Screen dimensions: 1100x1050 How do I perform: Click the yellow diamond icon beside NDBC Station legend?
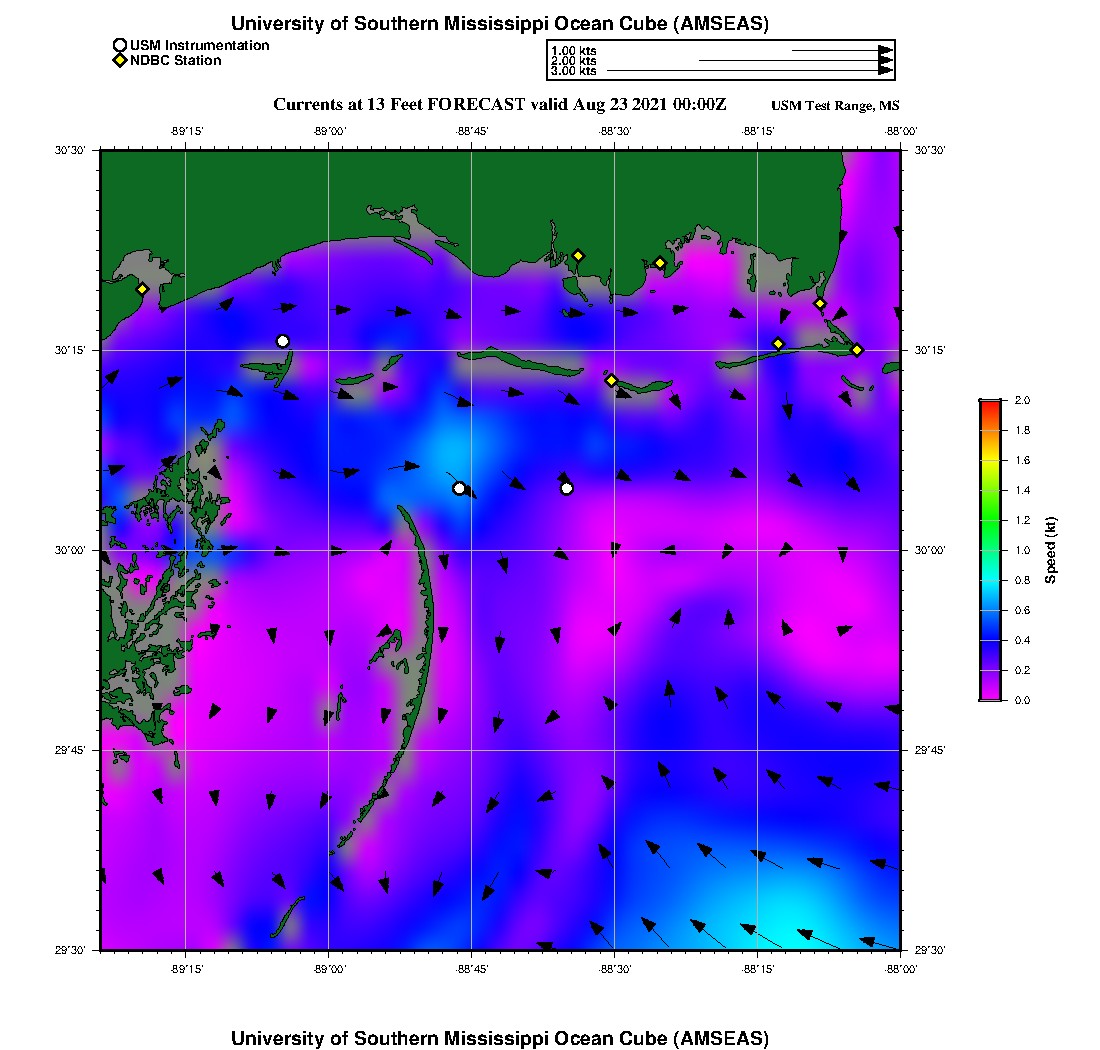coord(120,61)
